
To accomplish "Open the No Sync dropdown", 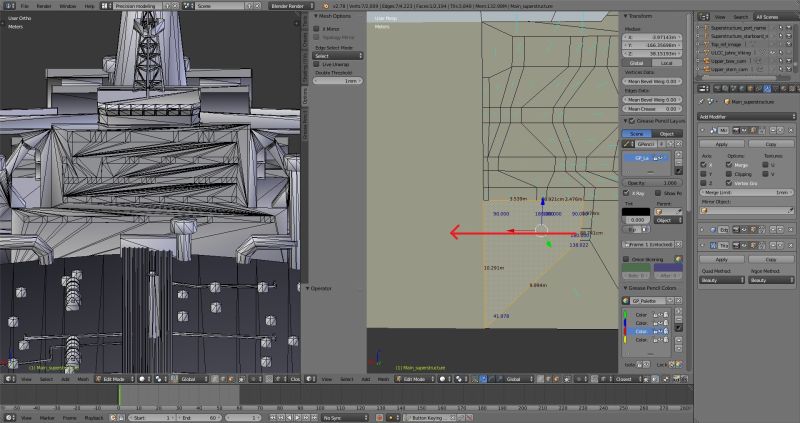I will pyautogui.click(x=344, y=417).
